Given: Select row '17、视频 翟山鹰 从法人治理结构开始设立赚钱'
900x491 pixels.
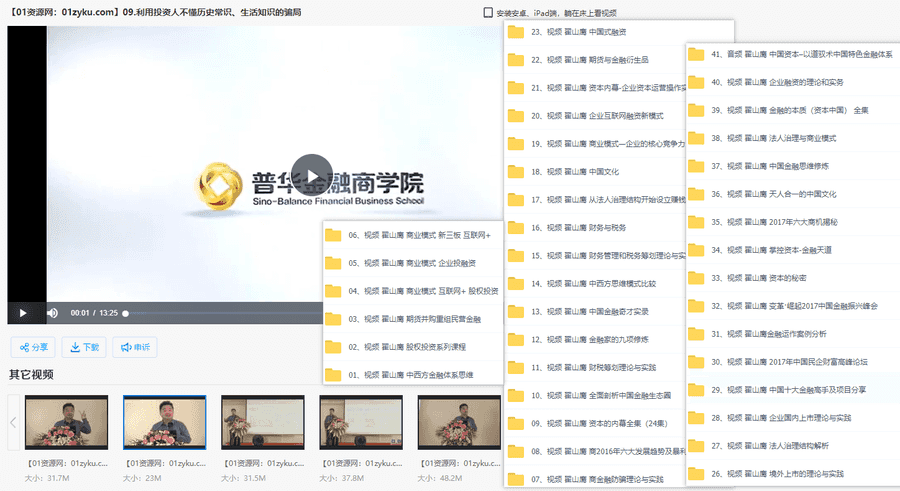Looking at the screenshot, I should pos(595,200).
